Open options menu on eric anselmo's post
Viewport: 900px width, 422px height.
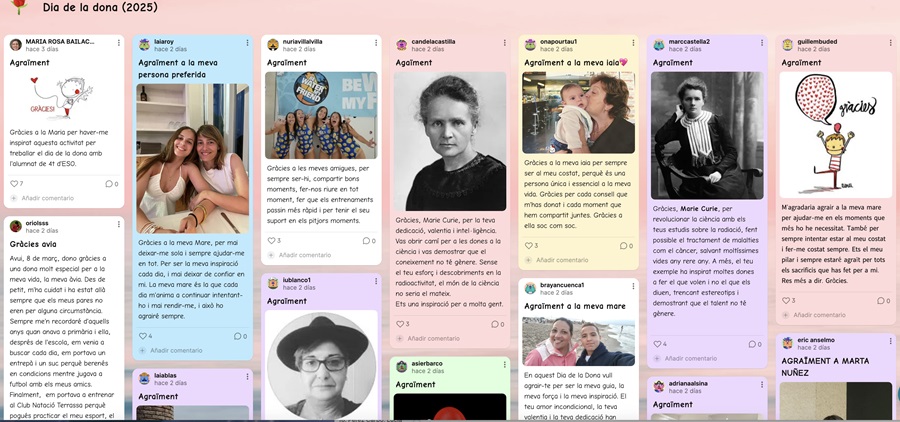pos(890,341)
